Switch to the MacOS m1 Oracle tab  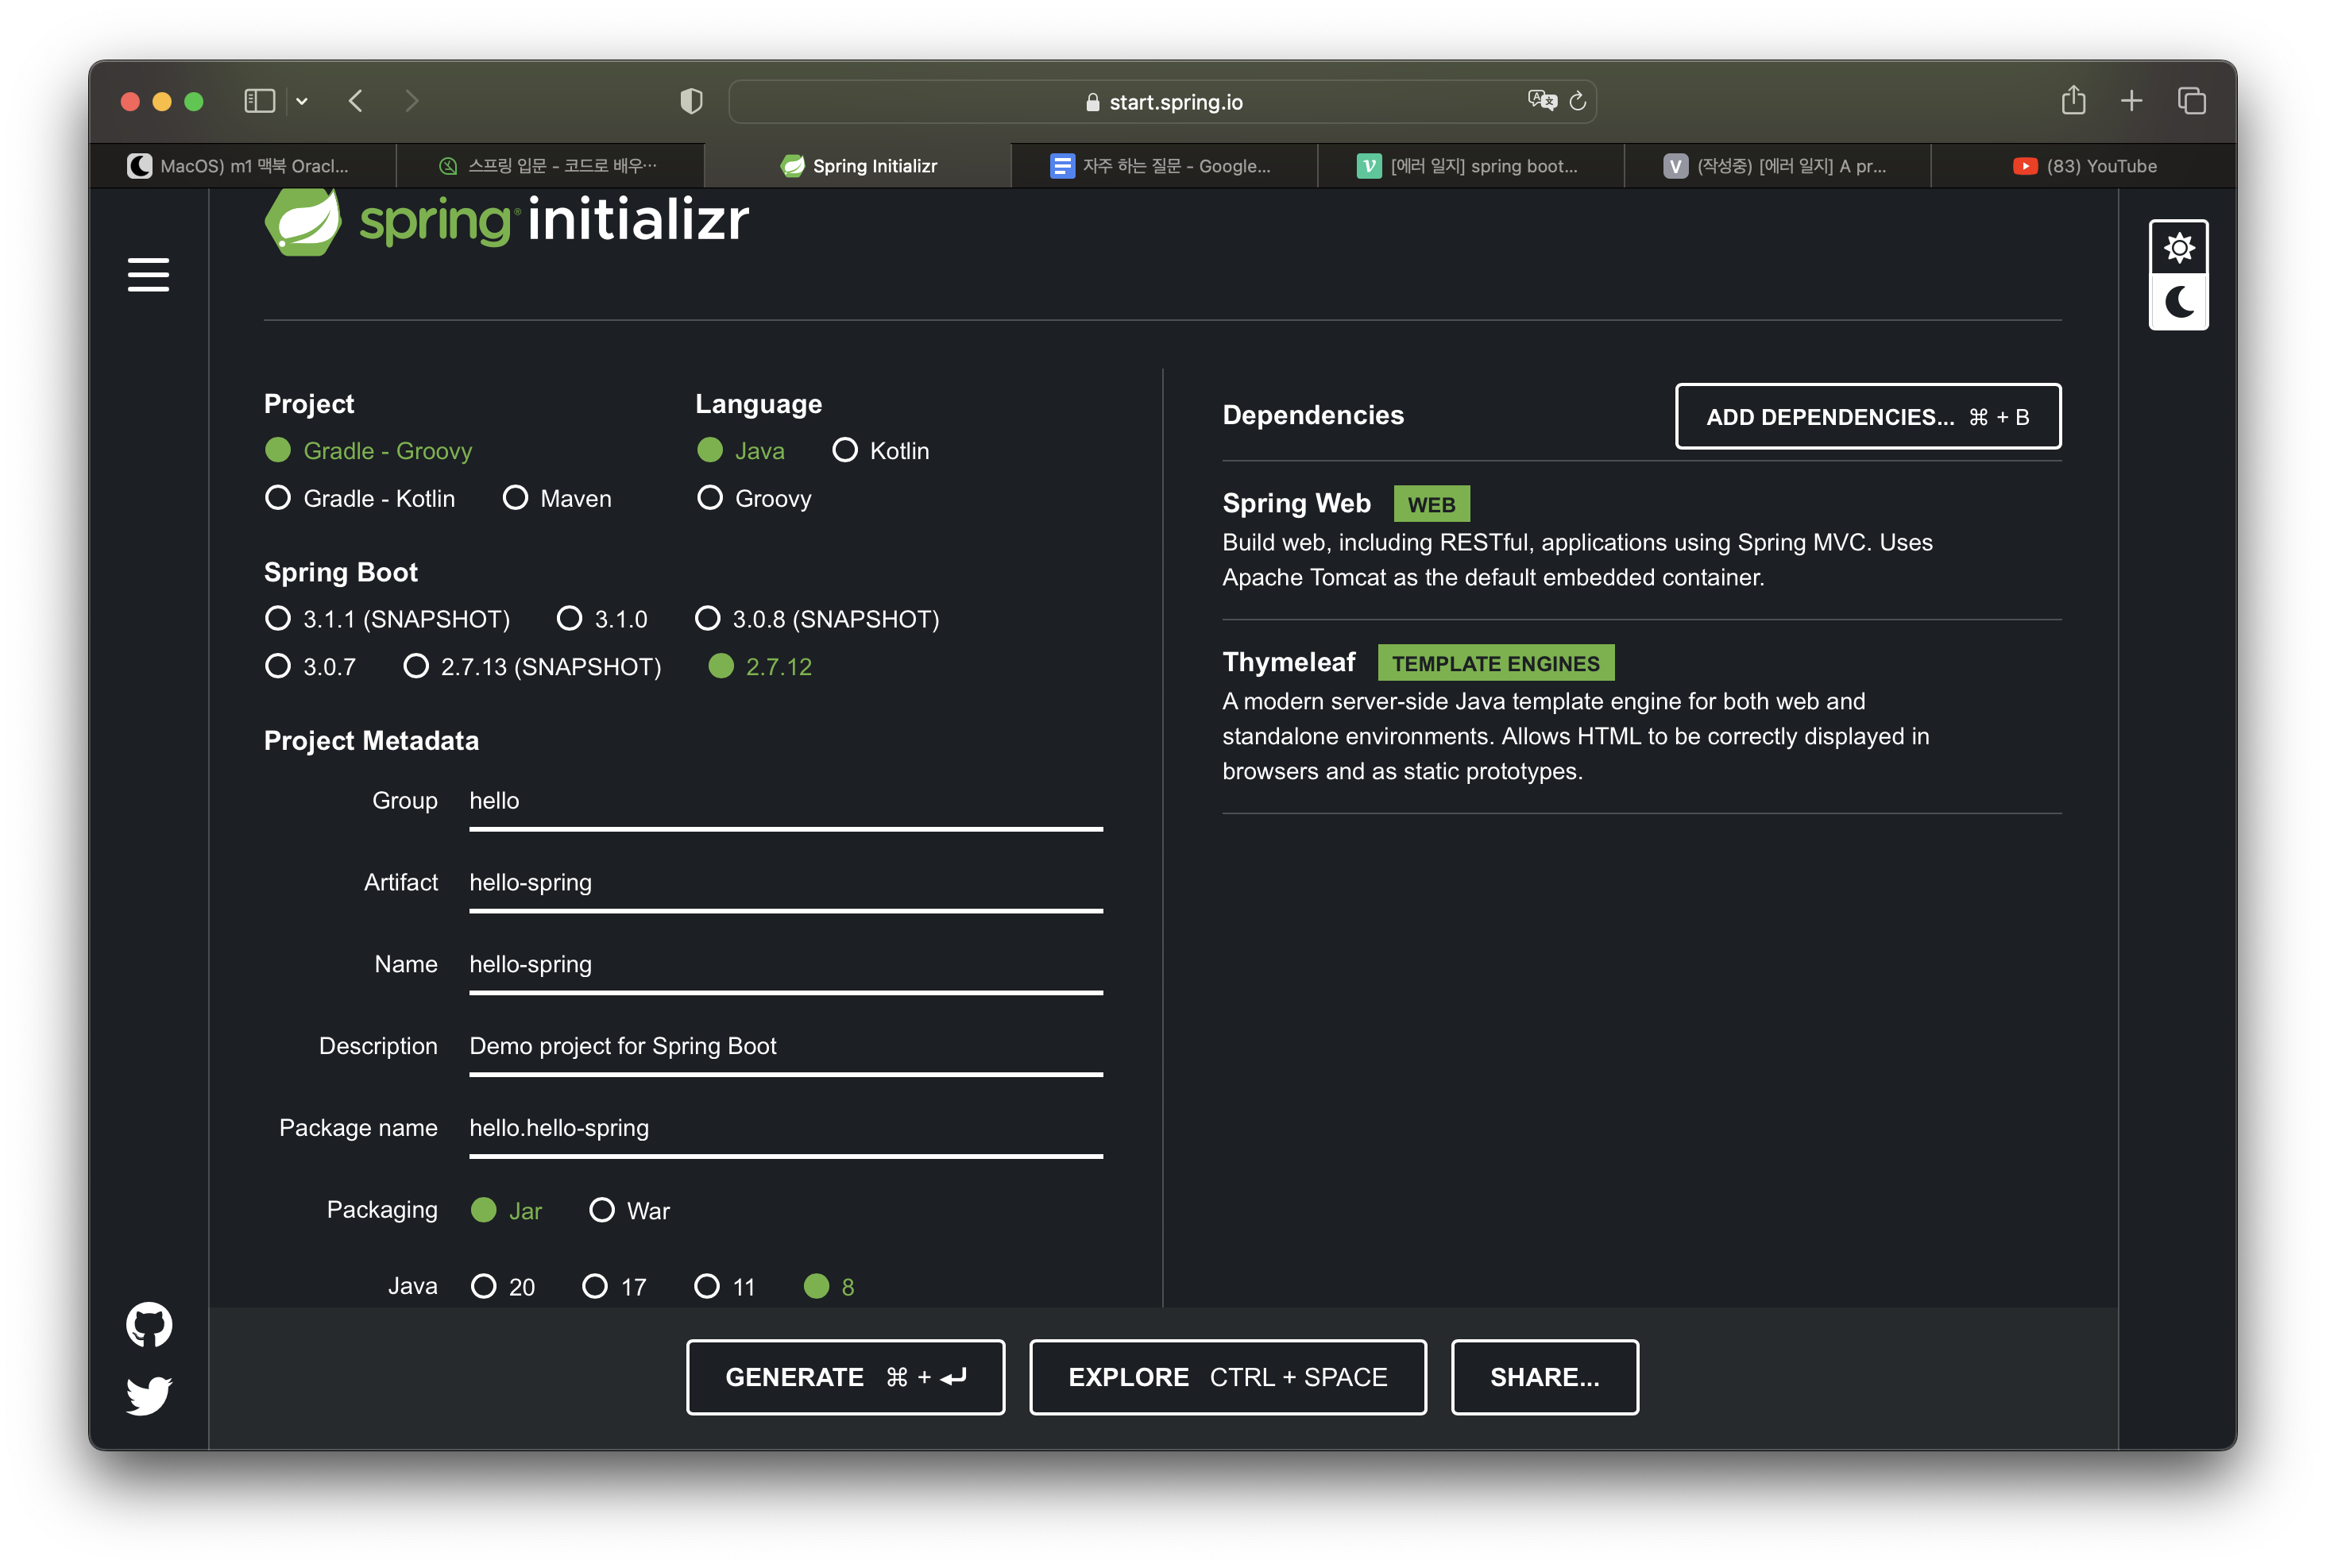click(x=243, y=166)
